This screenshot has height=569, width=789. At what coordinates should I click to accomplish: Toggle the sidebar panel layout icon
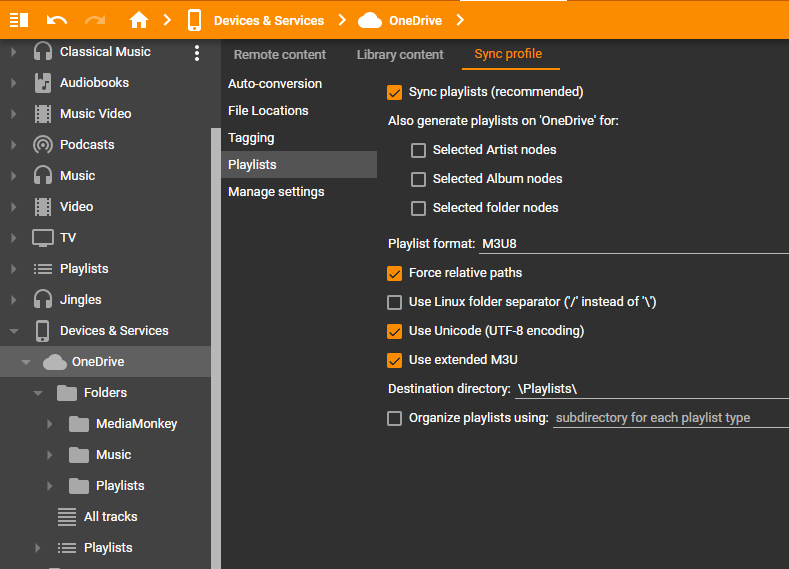18,20
